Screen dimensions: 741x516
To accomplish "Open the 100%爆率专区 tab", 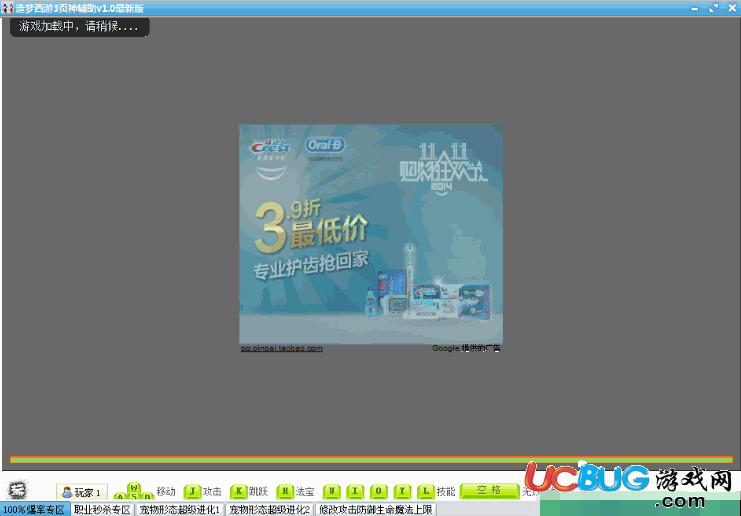I will click(x=35, y=509).
